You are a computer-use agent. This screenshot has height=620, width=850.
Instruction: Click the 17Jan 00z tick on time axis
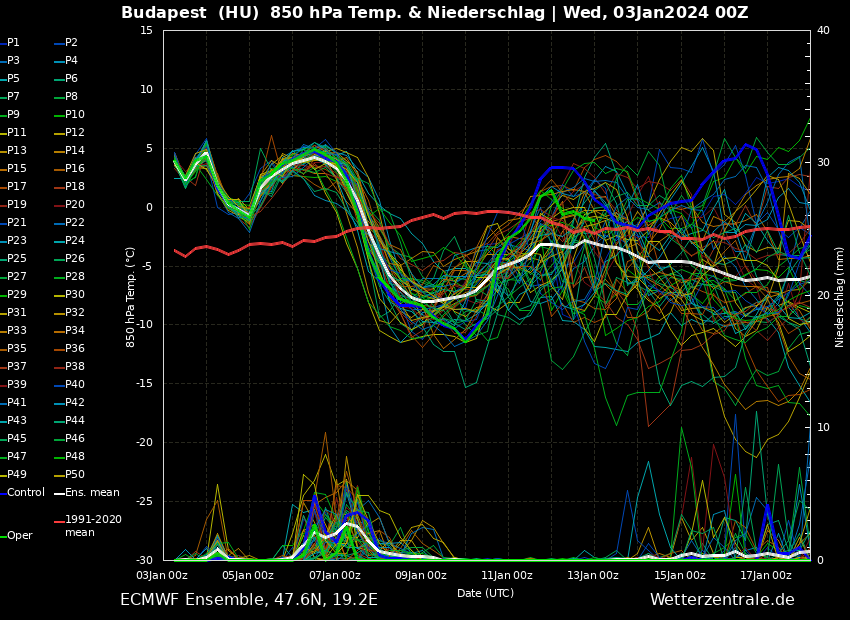(x=766, y=575)
